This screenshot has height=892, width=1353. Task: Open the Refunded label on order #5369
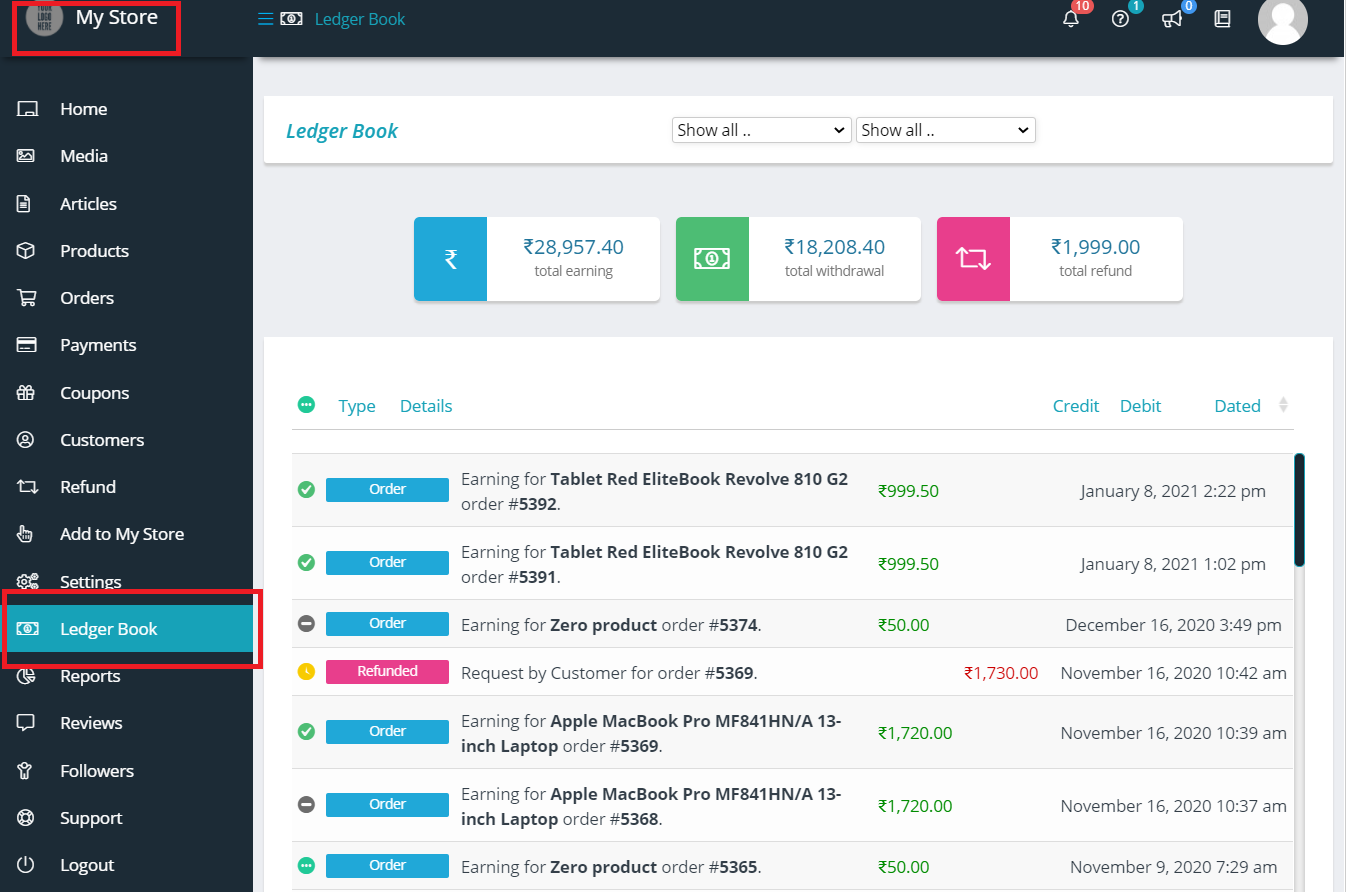387,671
